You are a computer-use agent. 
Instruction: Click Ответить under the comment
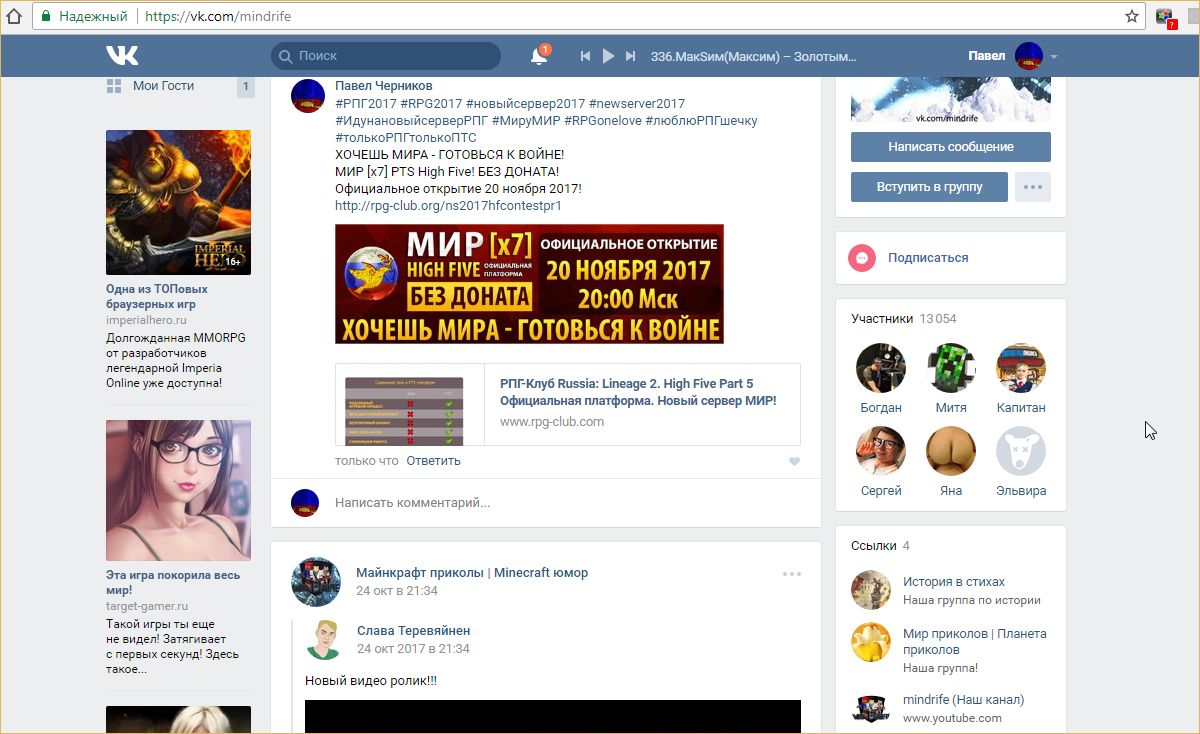pos(433,461)
